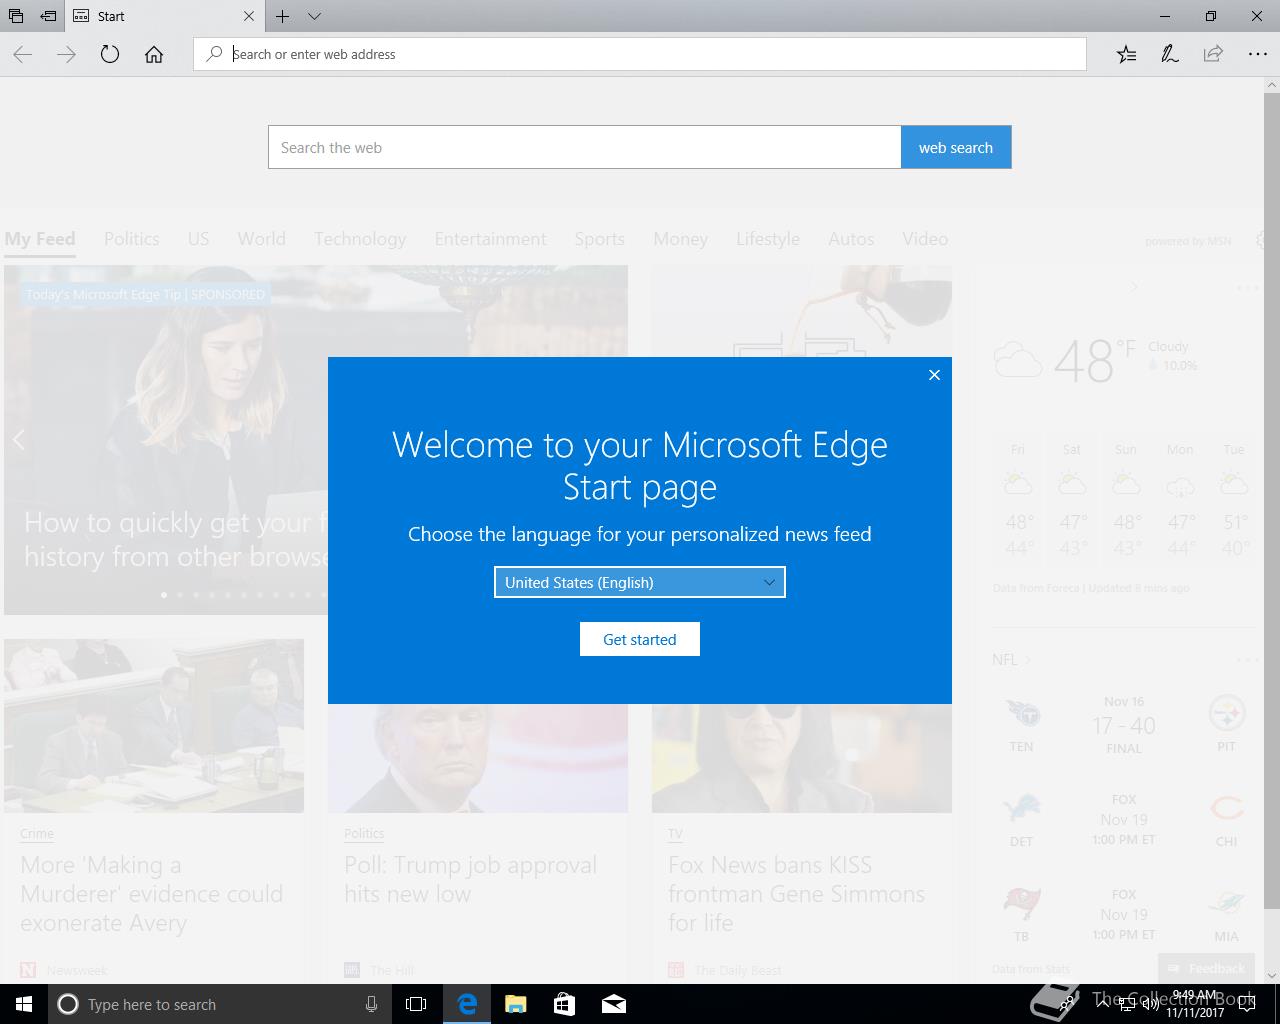Viewport: 1280px width, 1024px height.
Task: Open the Hub favorites icon
Action: (1126, 54)
